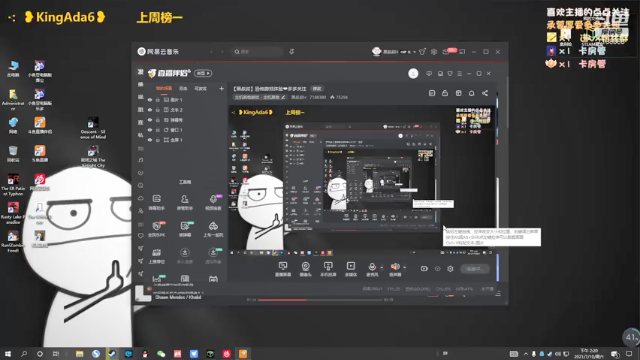Viewport: 640px width, 360px height.
Task: Hide the 图片 1 layer with its eye icon
Action: pyautogui.click(x=150, y=100)
